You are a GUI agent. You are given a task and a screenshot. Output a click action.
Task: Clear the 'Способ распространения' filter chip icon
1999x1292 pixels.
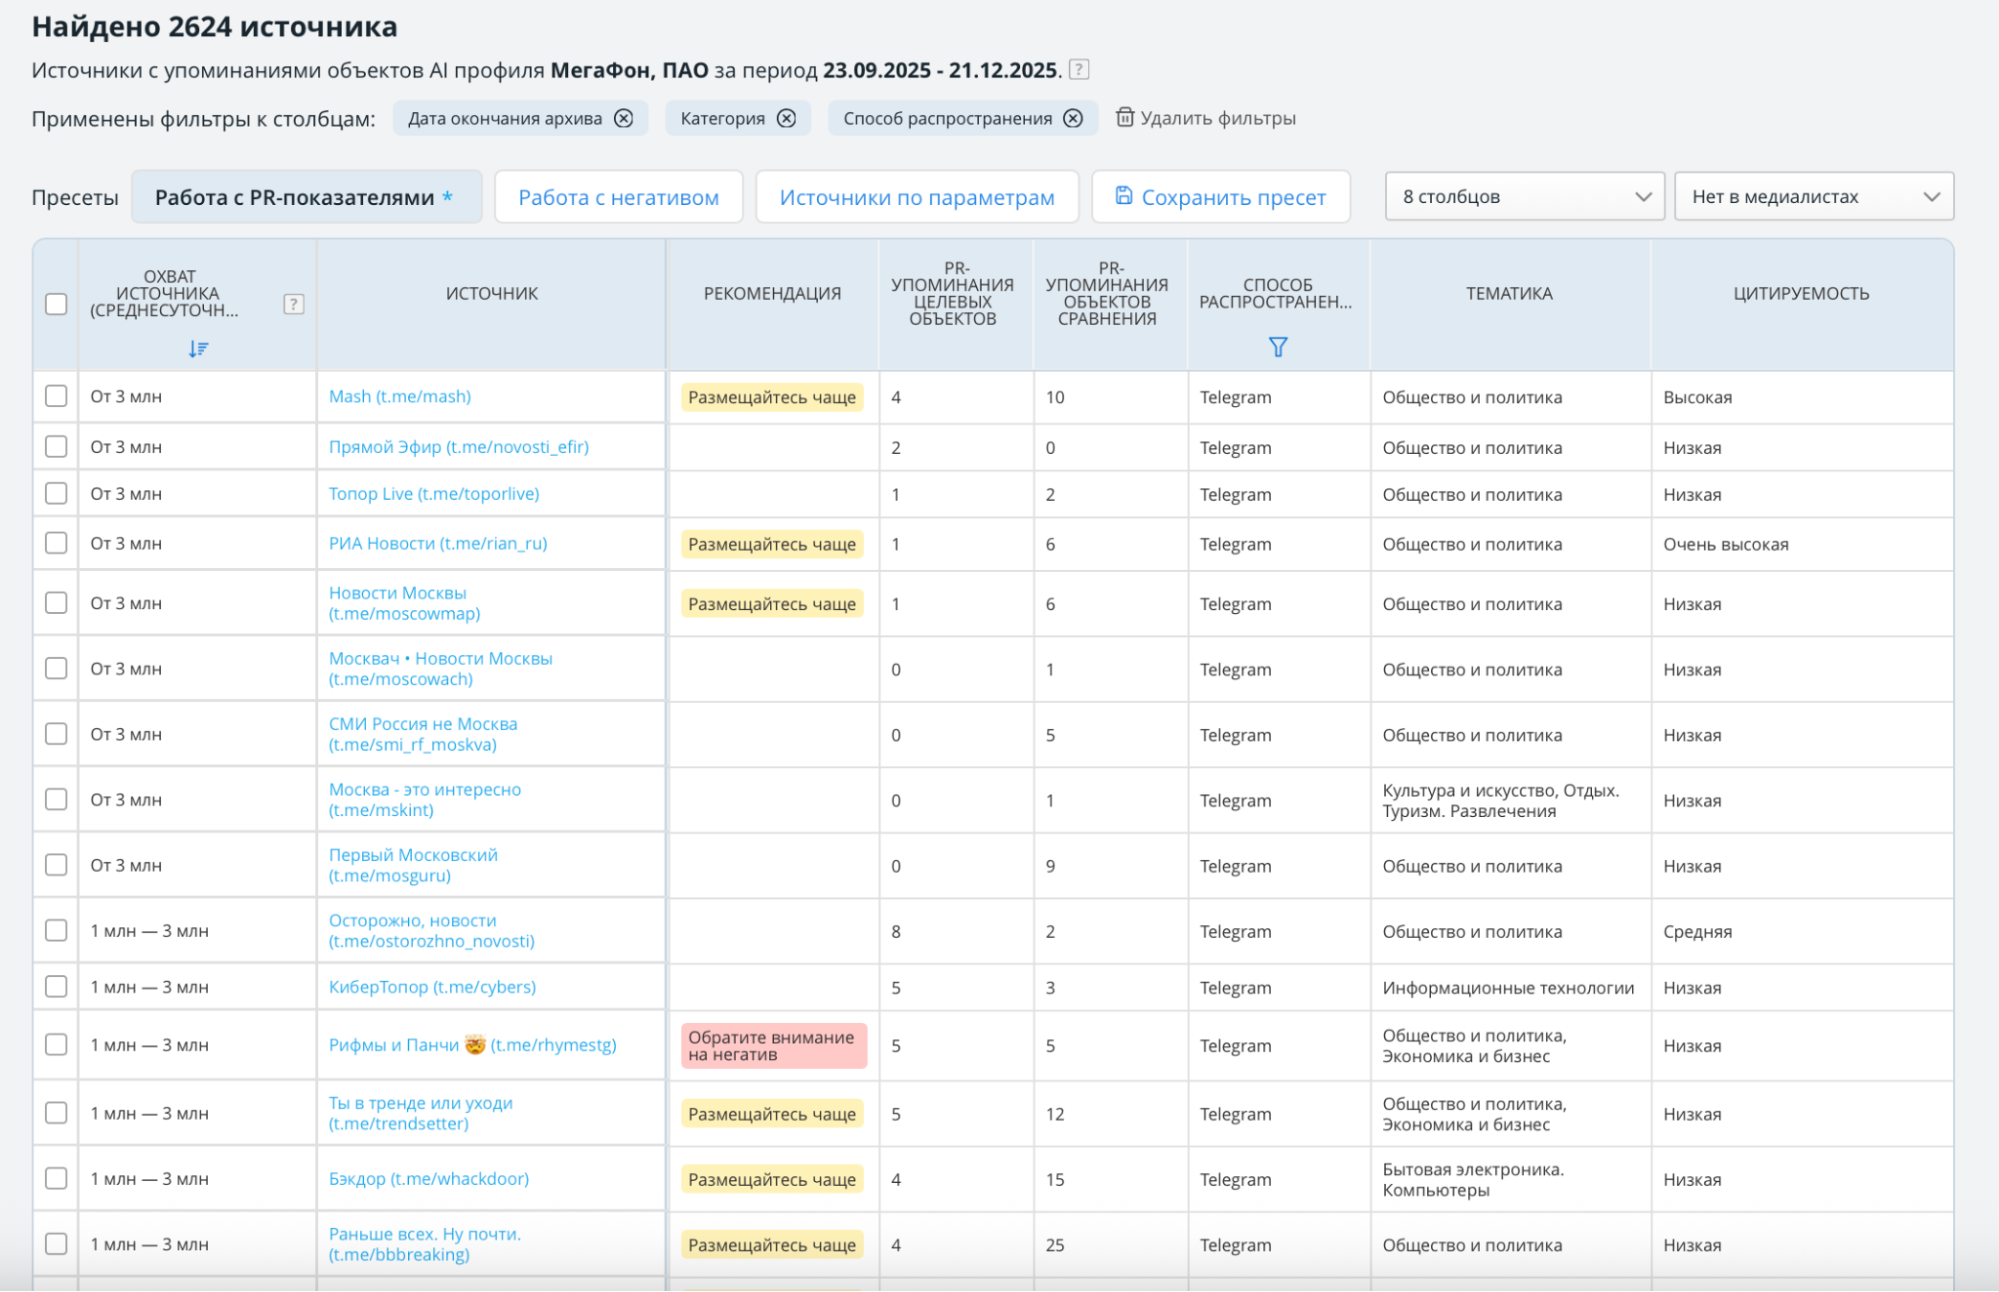[x=1073, y=118]
